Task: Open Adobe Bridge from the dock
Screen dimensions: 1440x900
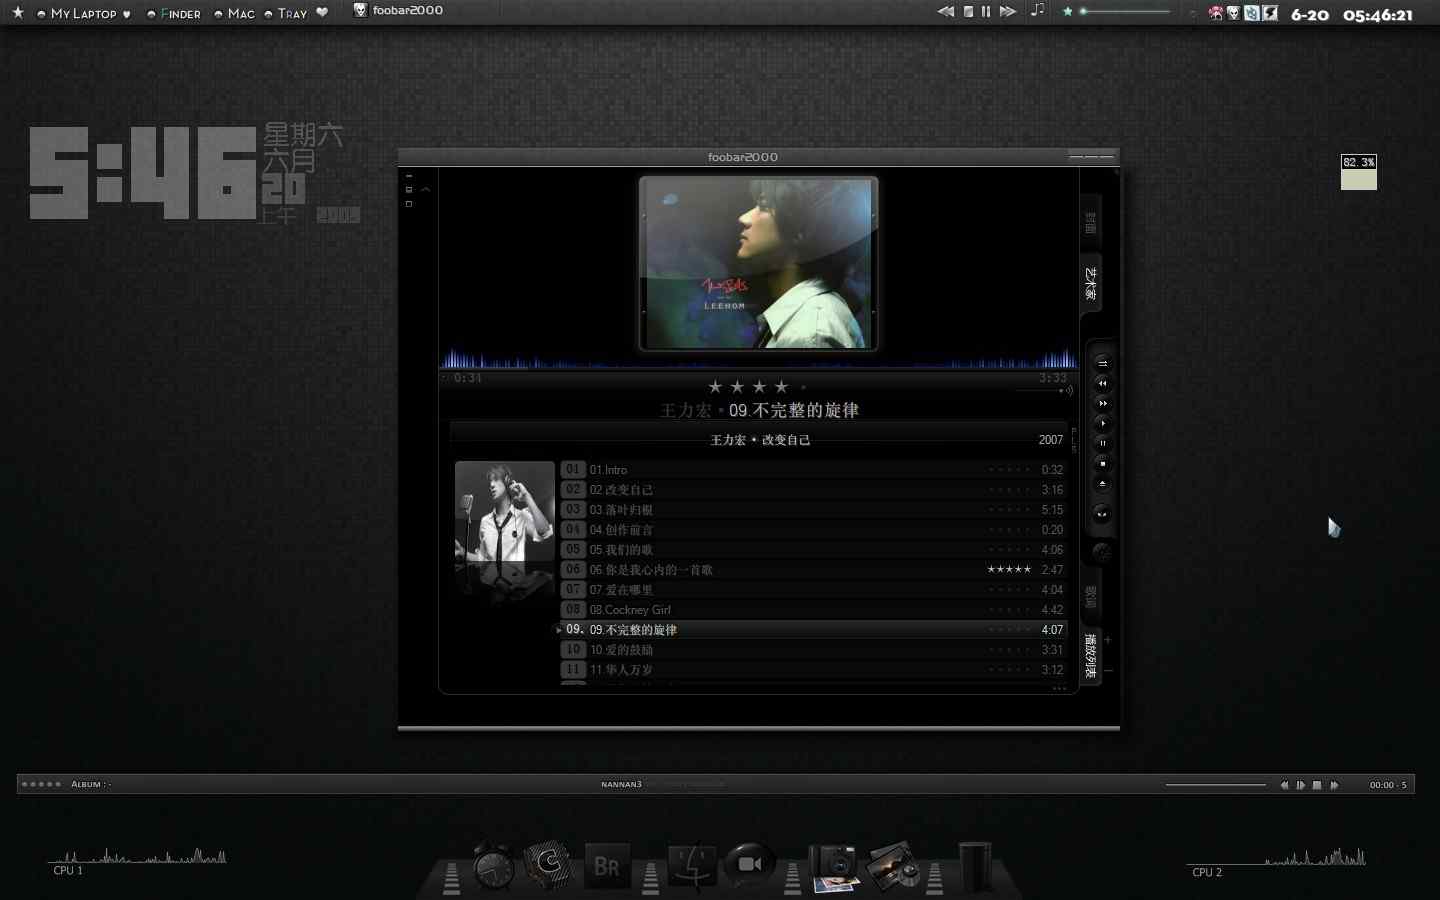Action: [607, 866]
